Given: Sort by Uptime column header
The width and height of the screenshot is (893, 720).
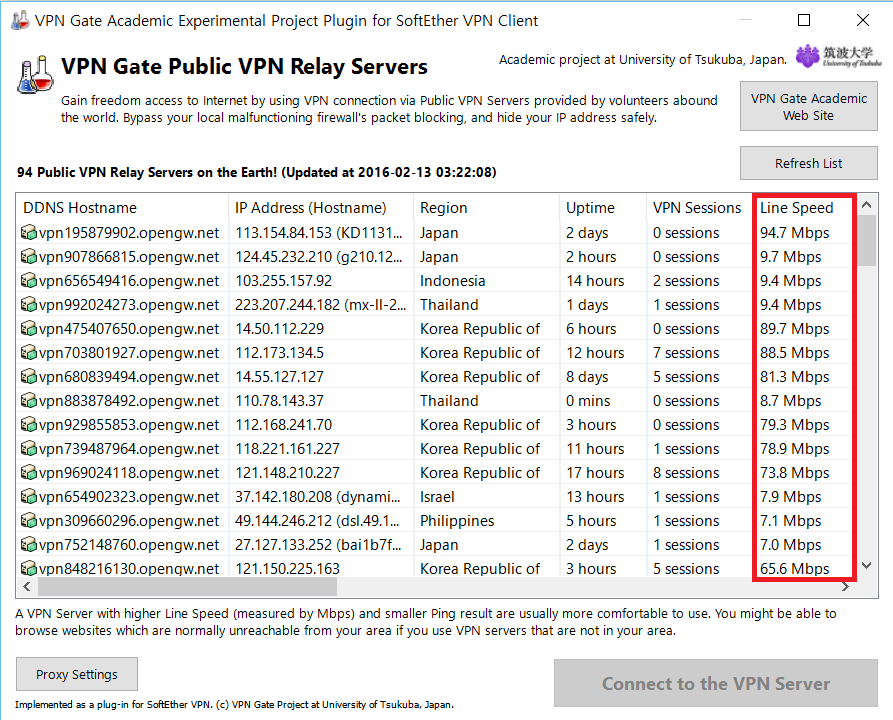Looking at the screenshot, I should point(603,207).
